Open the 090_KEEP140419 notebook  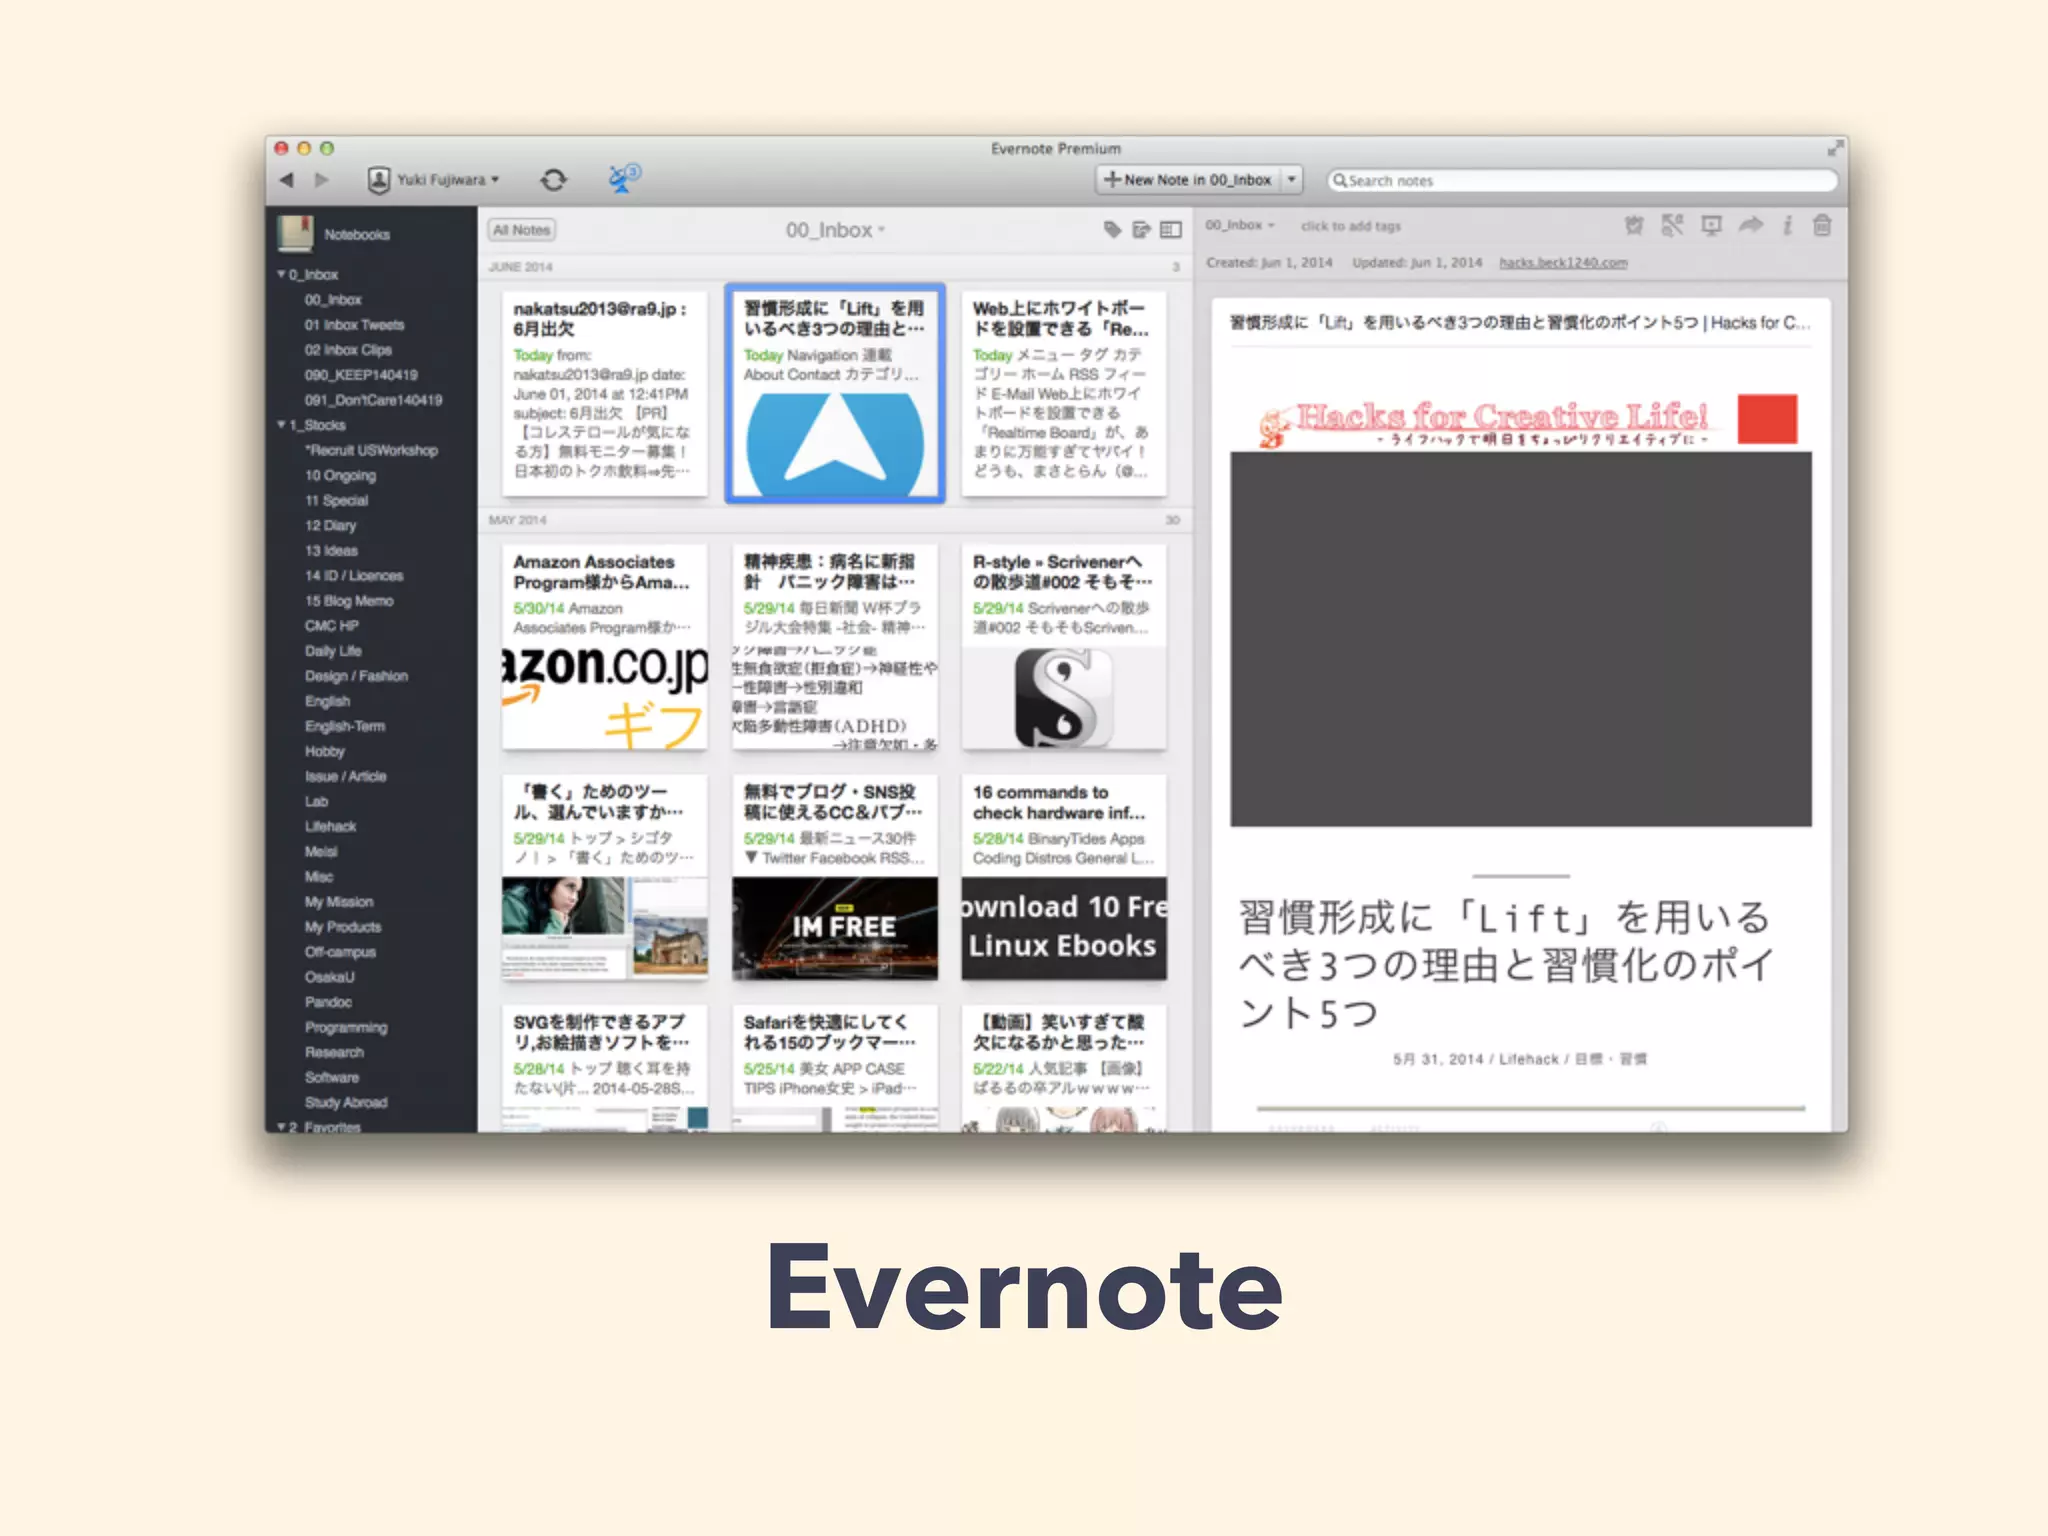[361, 375]
